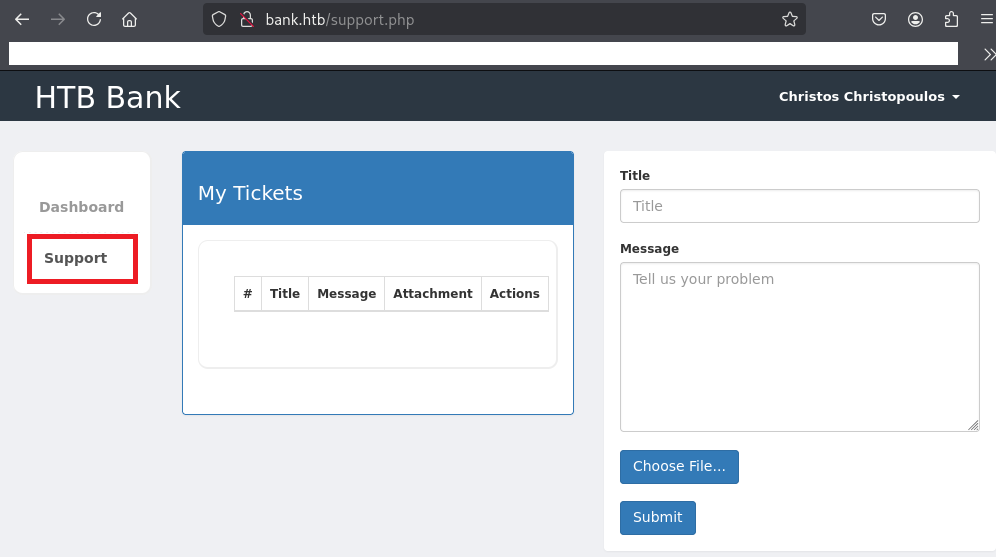996x557 pixels.
Task: Click the tracking protection shield icon
Action: tap(220, 19)
